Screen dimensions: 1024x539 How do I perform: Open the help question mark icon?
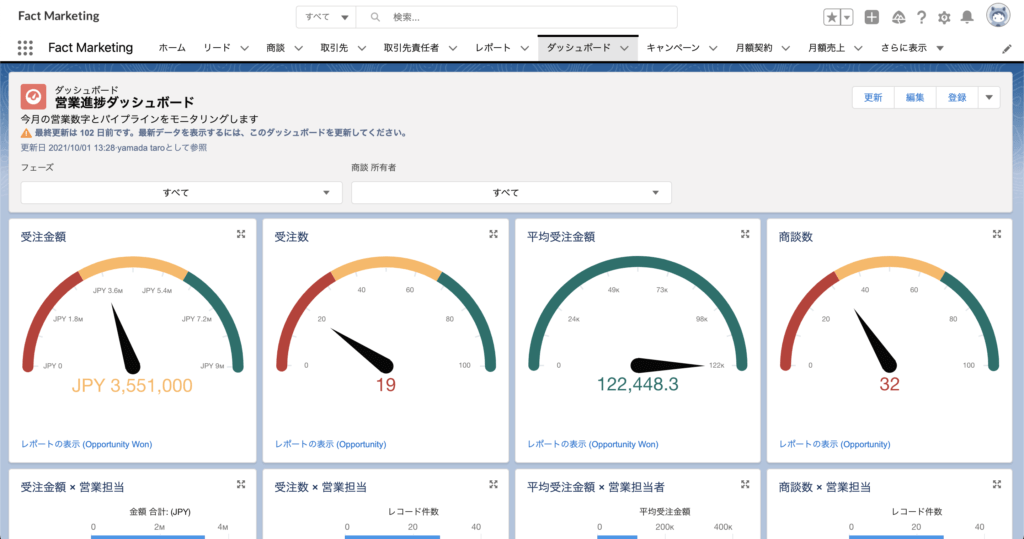point(921,18)
